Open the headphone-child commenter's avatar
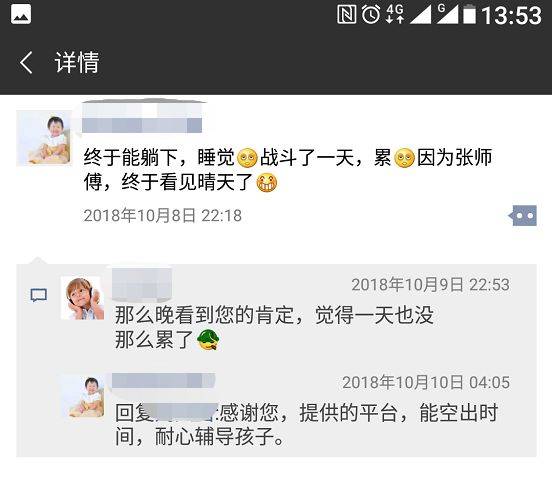Viewport: 552px width, 478px height. pos(82,298)
